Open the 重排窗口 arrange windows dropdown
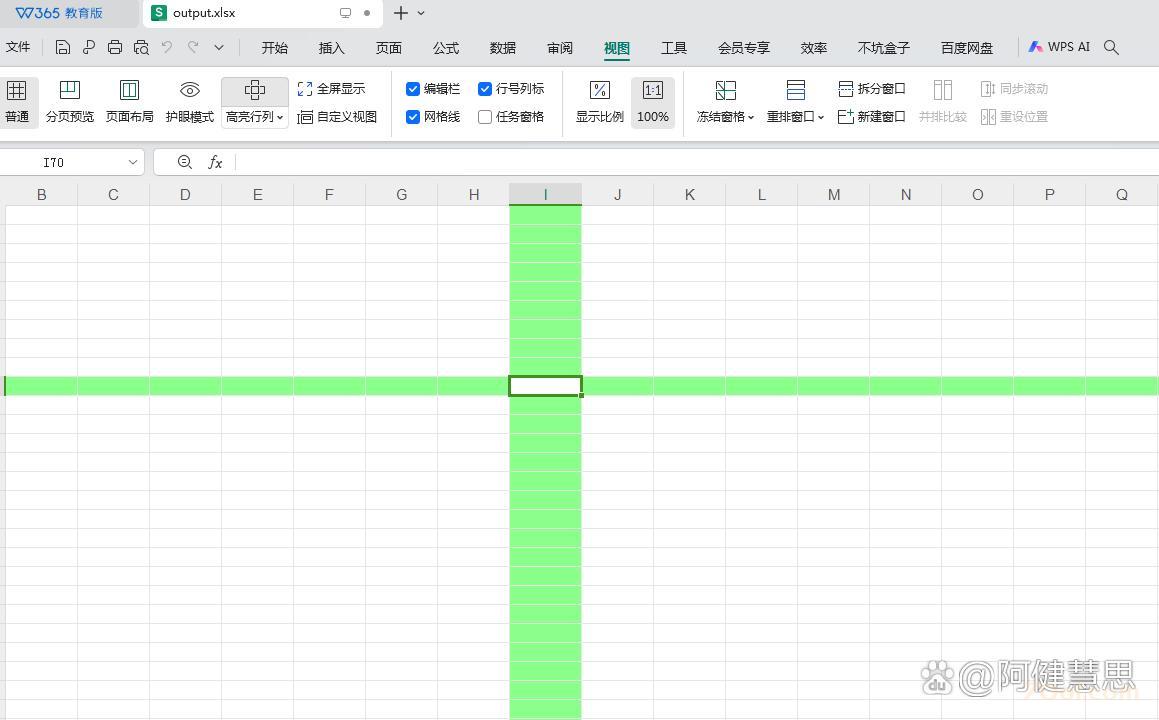Viewport: 1159px width, 720px height. (821, 116)
